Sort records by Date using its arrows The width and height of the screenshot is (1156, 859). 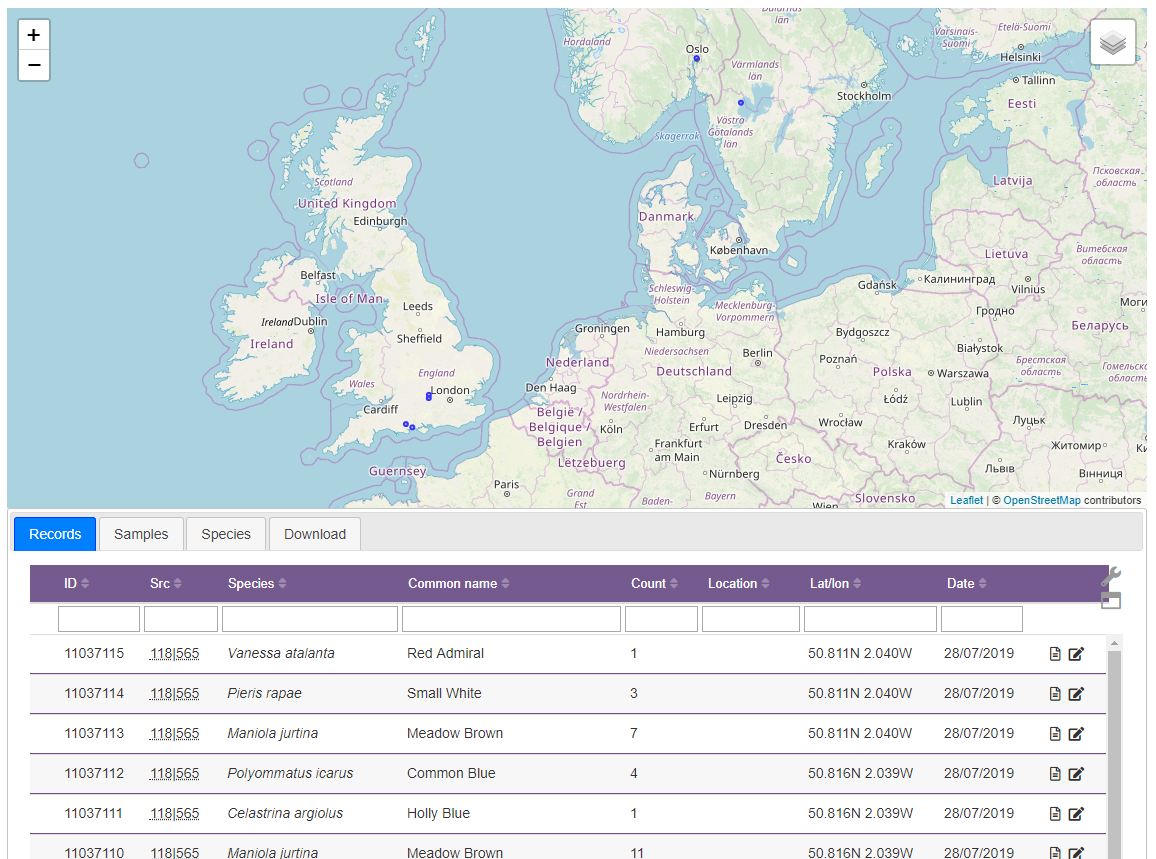(x=983, y=583)
